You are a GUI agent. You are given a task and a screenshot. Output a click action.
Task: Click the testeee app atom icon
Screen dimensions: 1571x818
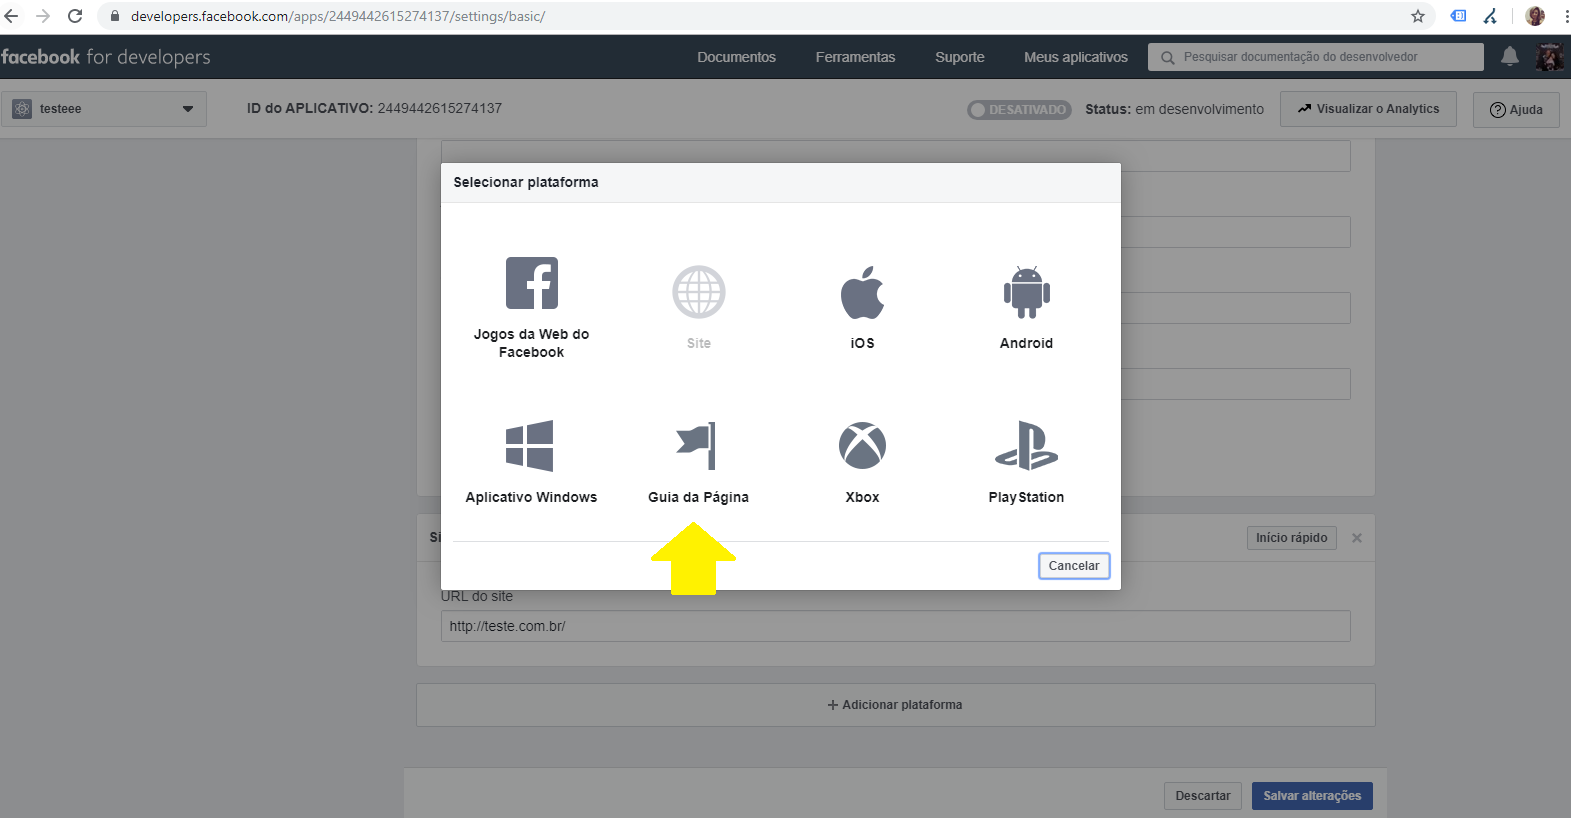pyautogui.click(x=22, y=109)
